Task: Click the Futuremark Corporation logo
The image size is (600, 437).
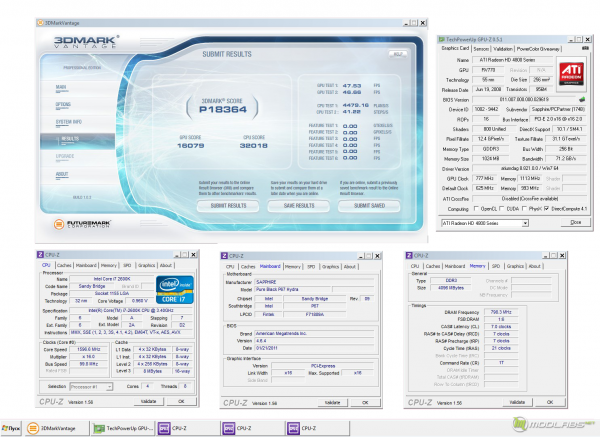Action: pyautogui.click(x=82, y=224)
